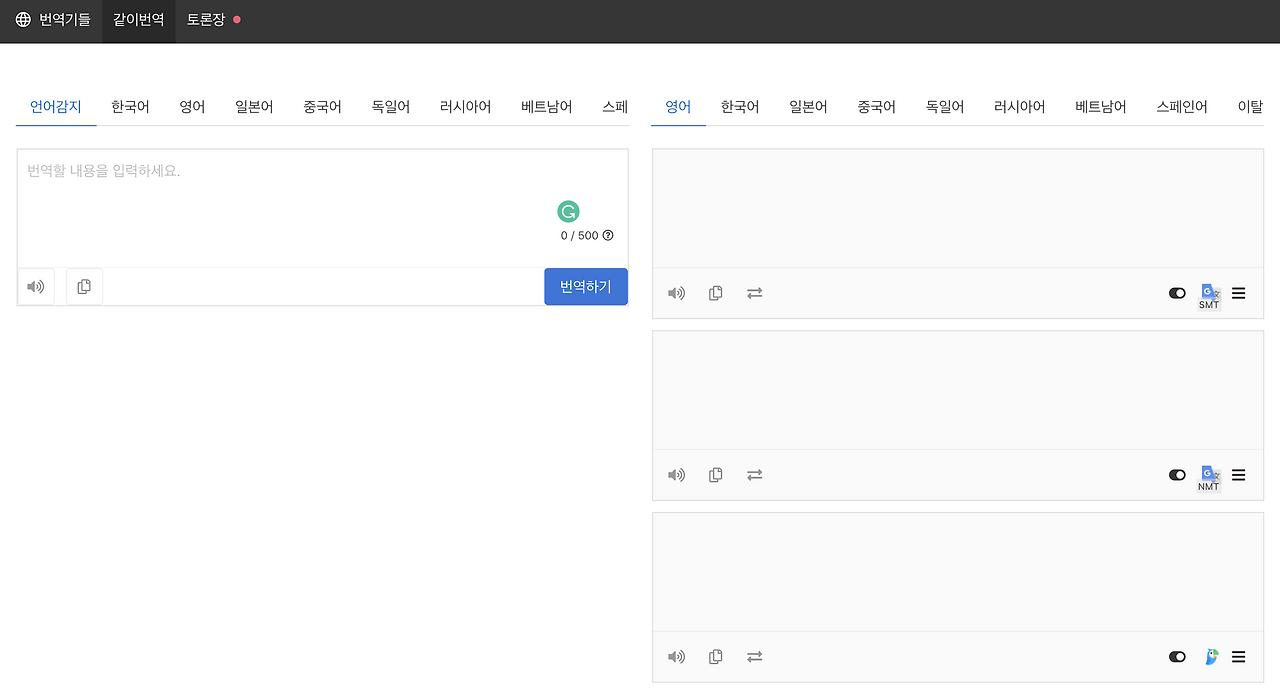Open hamburger menu in Google SMT panel
Viewport: 1280px width, 692px height.
(1239, 293)
